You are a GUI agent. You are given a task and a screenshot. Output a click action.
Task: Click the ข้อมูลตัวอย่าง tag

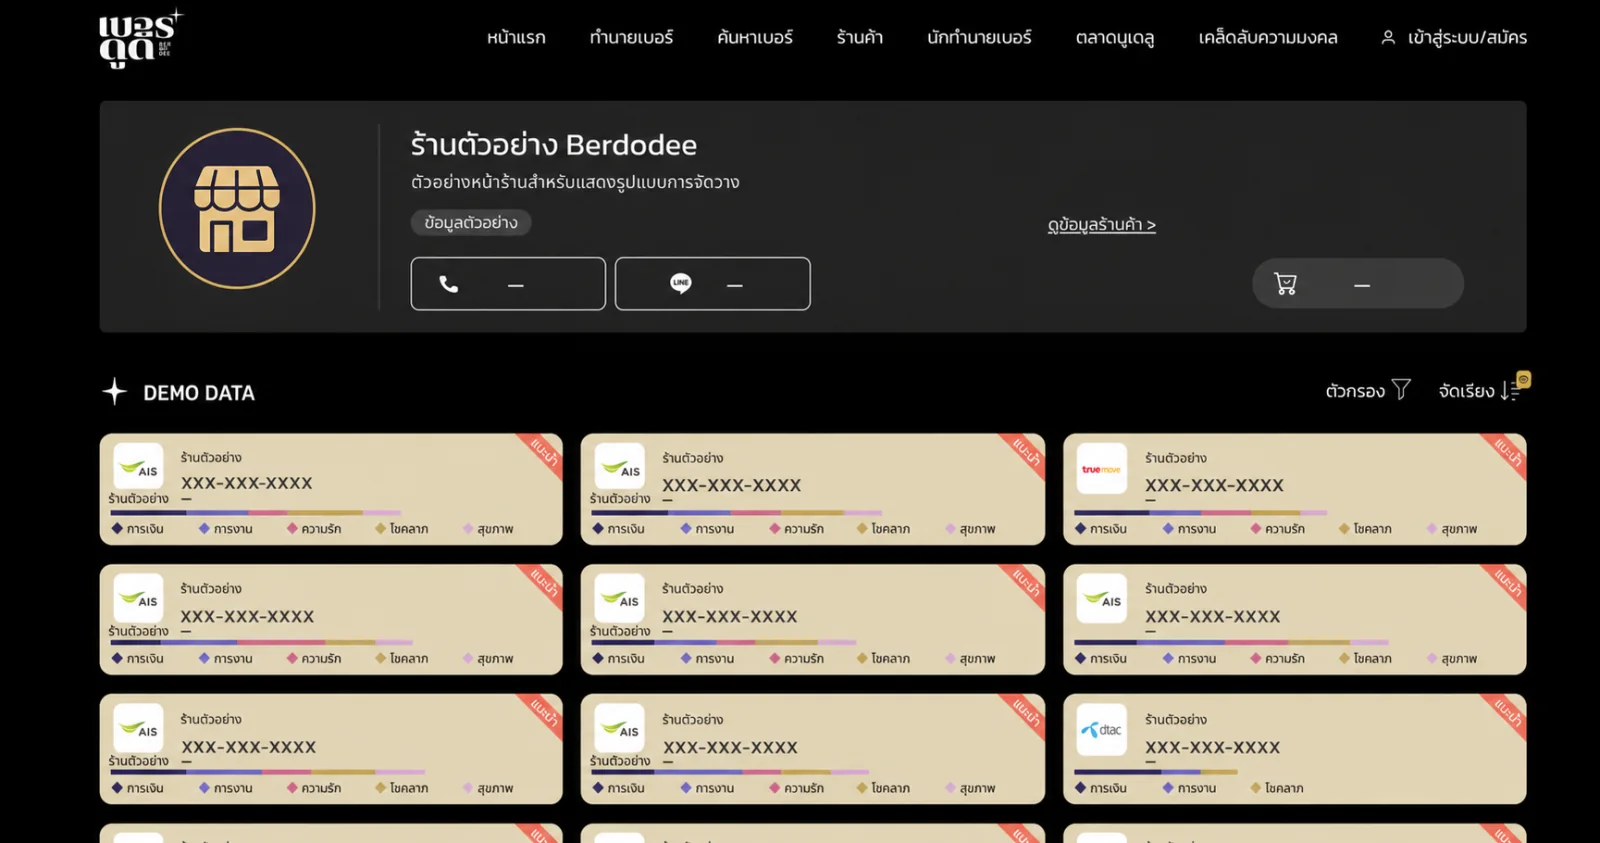point(471,223)
